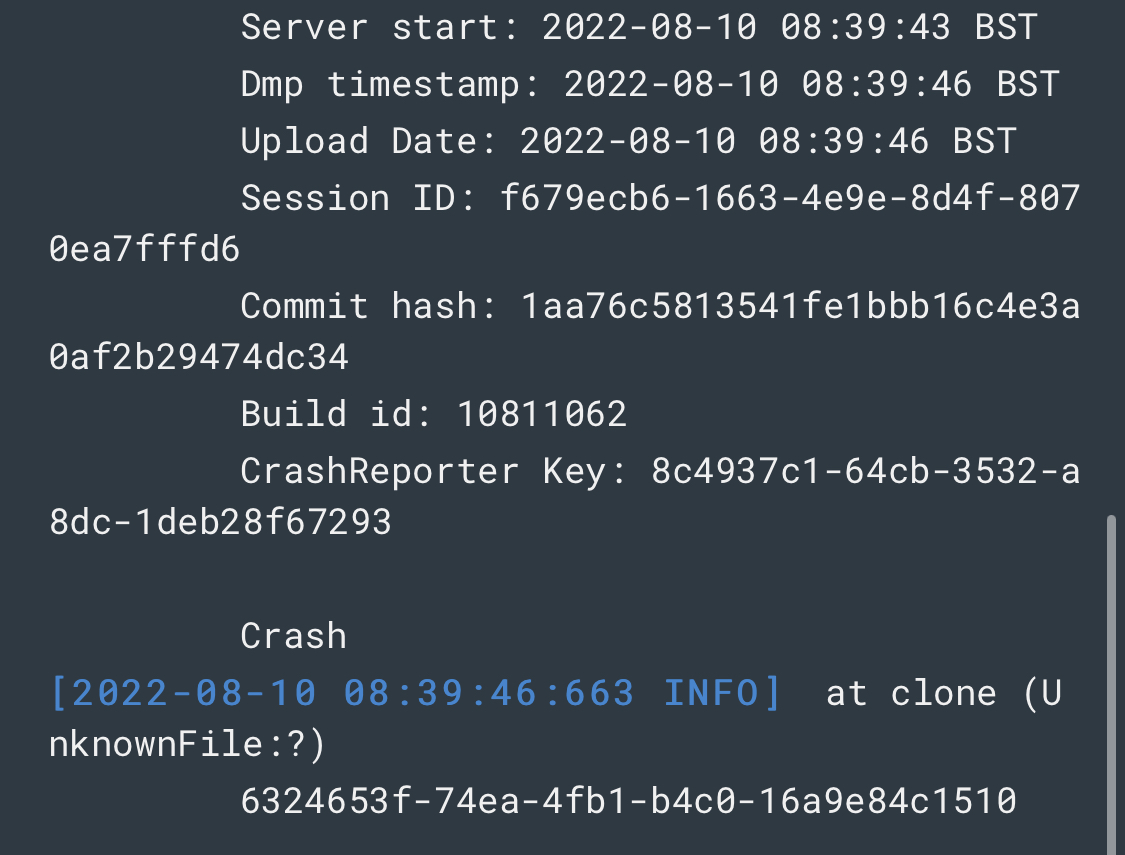This screenshot has height=855, width=1125.
Task: Click the wrapped text nknownFile:?)
Action: [188, 745]
